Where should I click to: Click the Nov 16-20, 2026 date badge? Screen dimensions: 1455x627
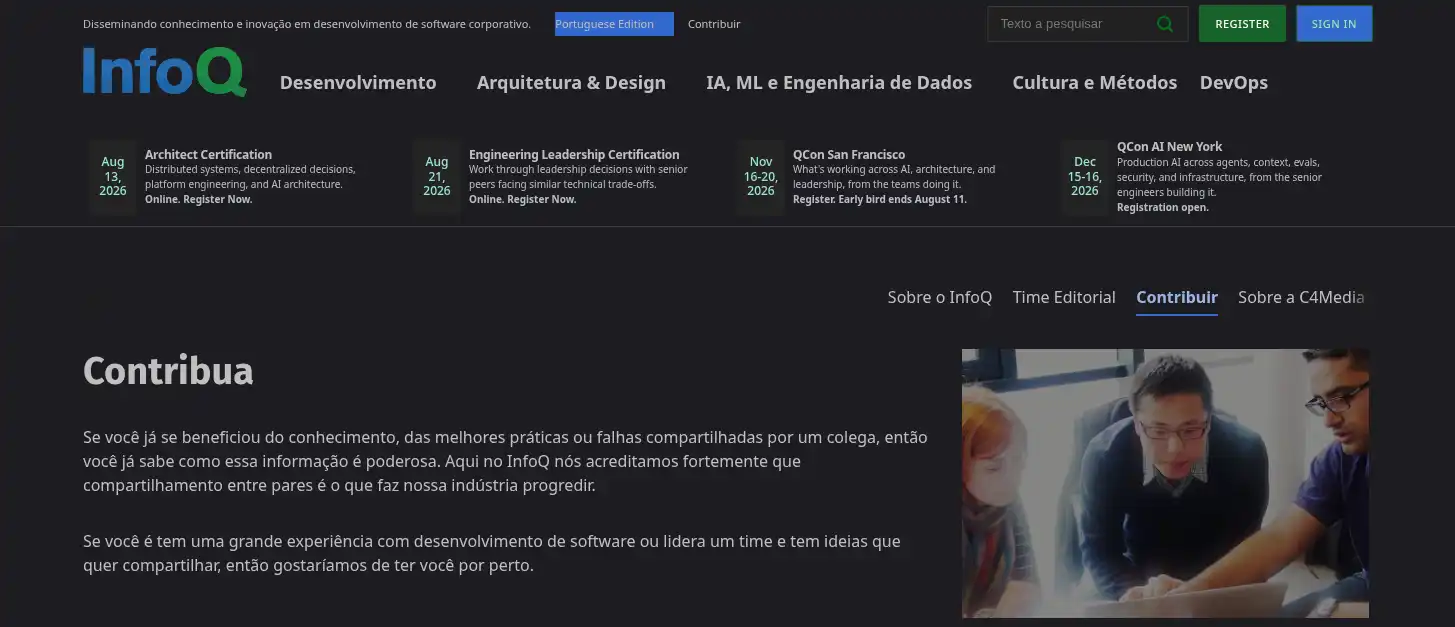761,176
